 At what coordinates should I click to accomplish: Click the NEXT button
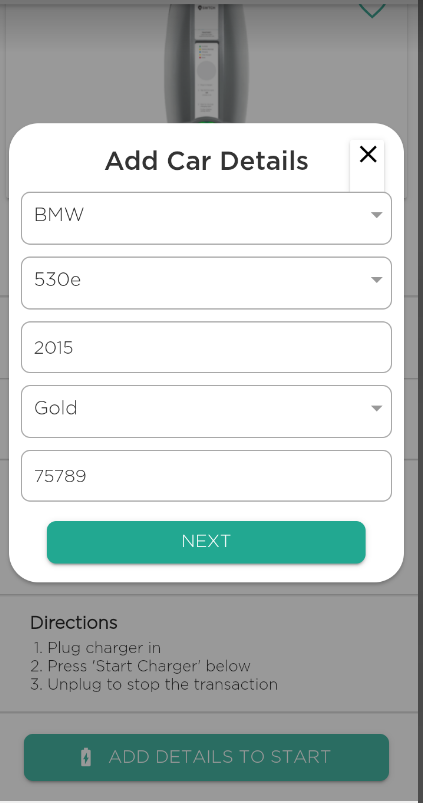[x=206, y=542]
